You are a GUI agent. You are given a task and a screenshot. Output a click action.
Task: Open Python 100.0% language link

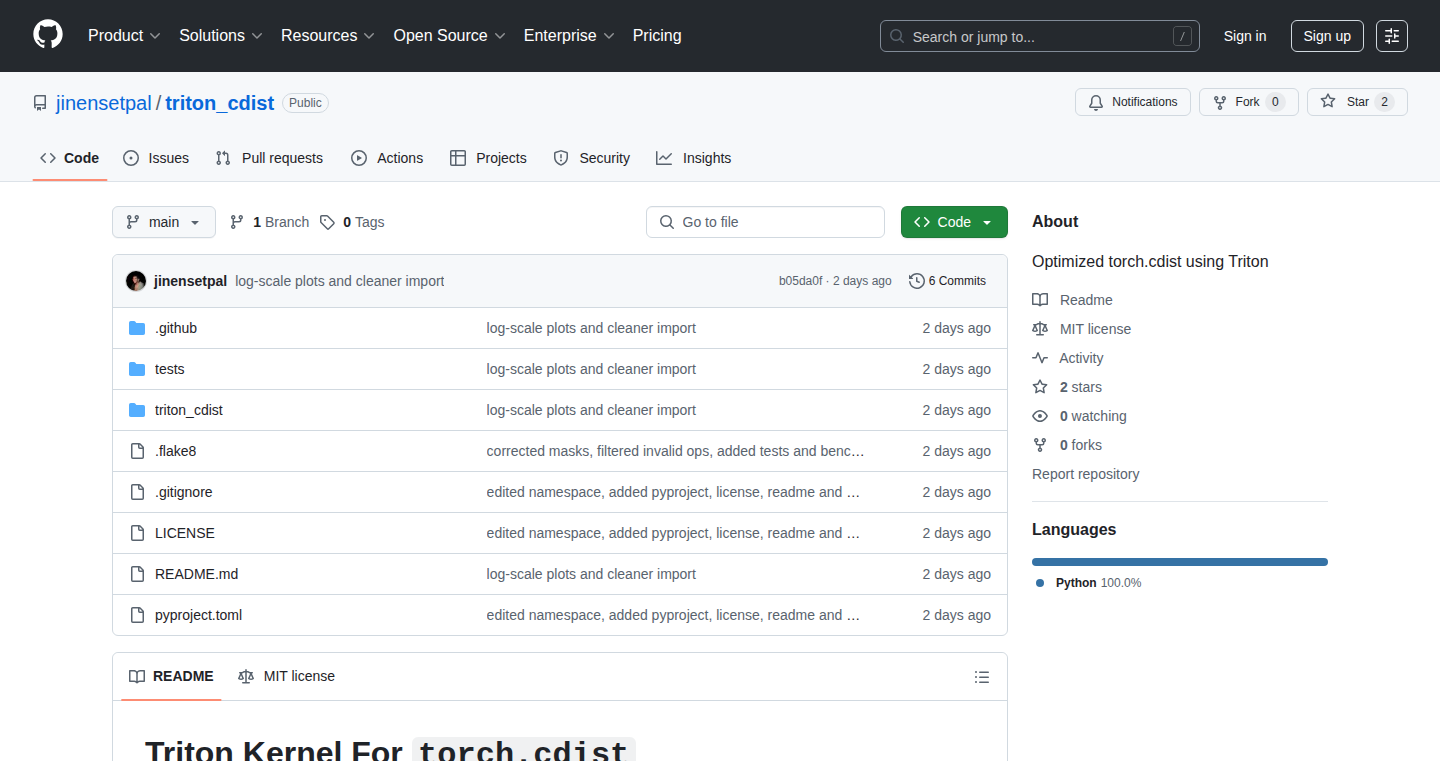tap(1089, 582)
